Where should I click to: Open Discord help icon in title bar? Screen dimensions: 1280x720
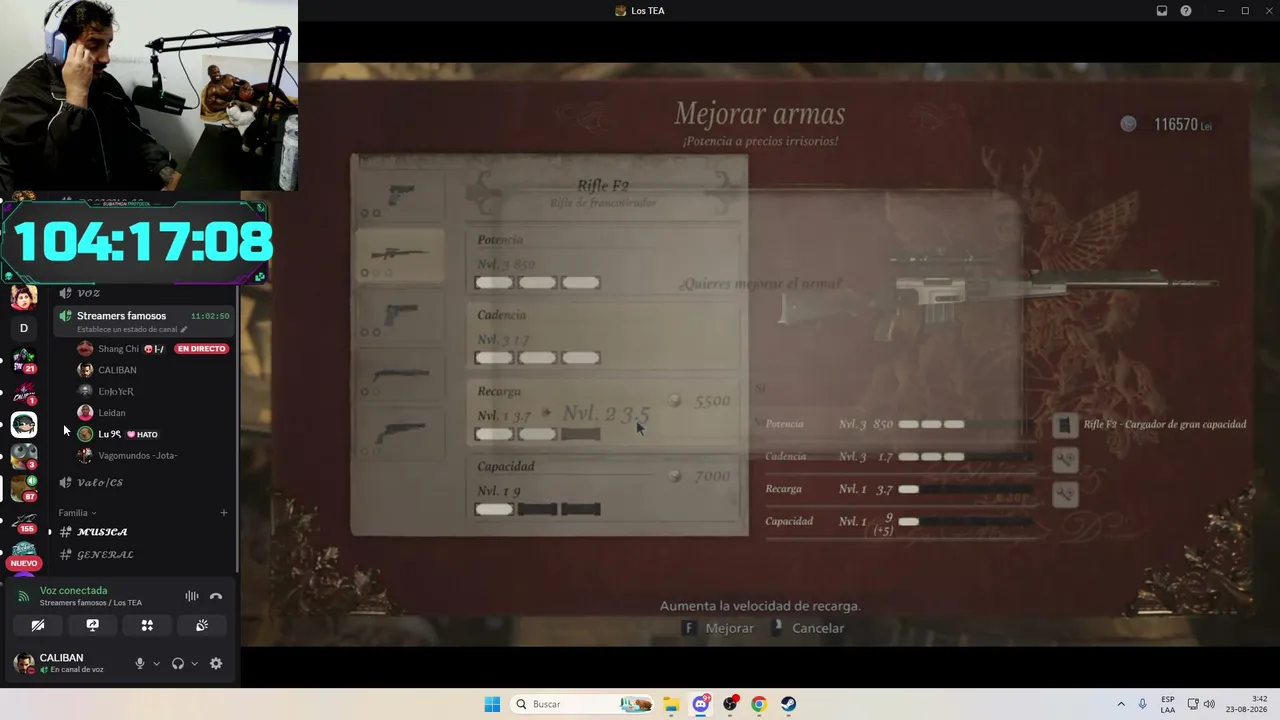tap(1186, 11)
